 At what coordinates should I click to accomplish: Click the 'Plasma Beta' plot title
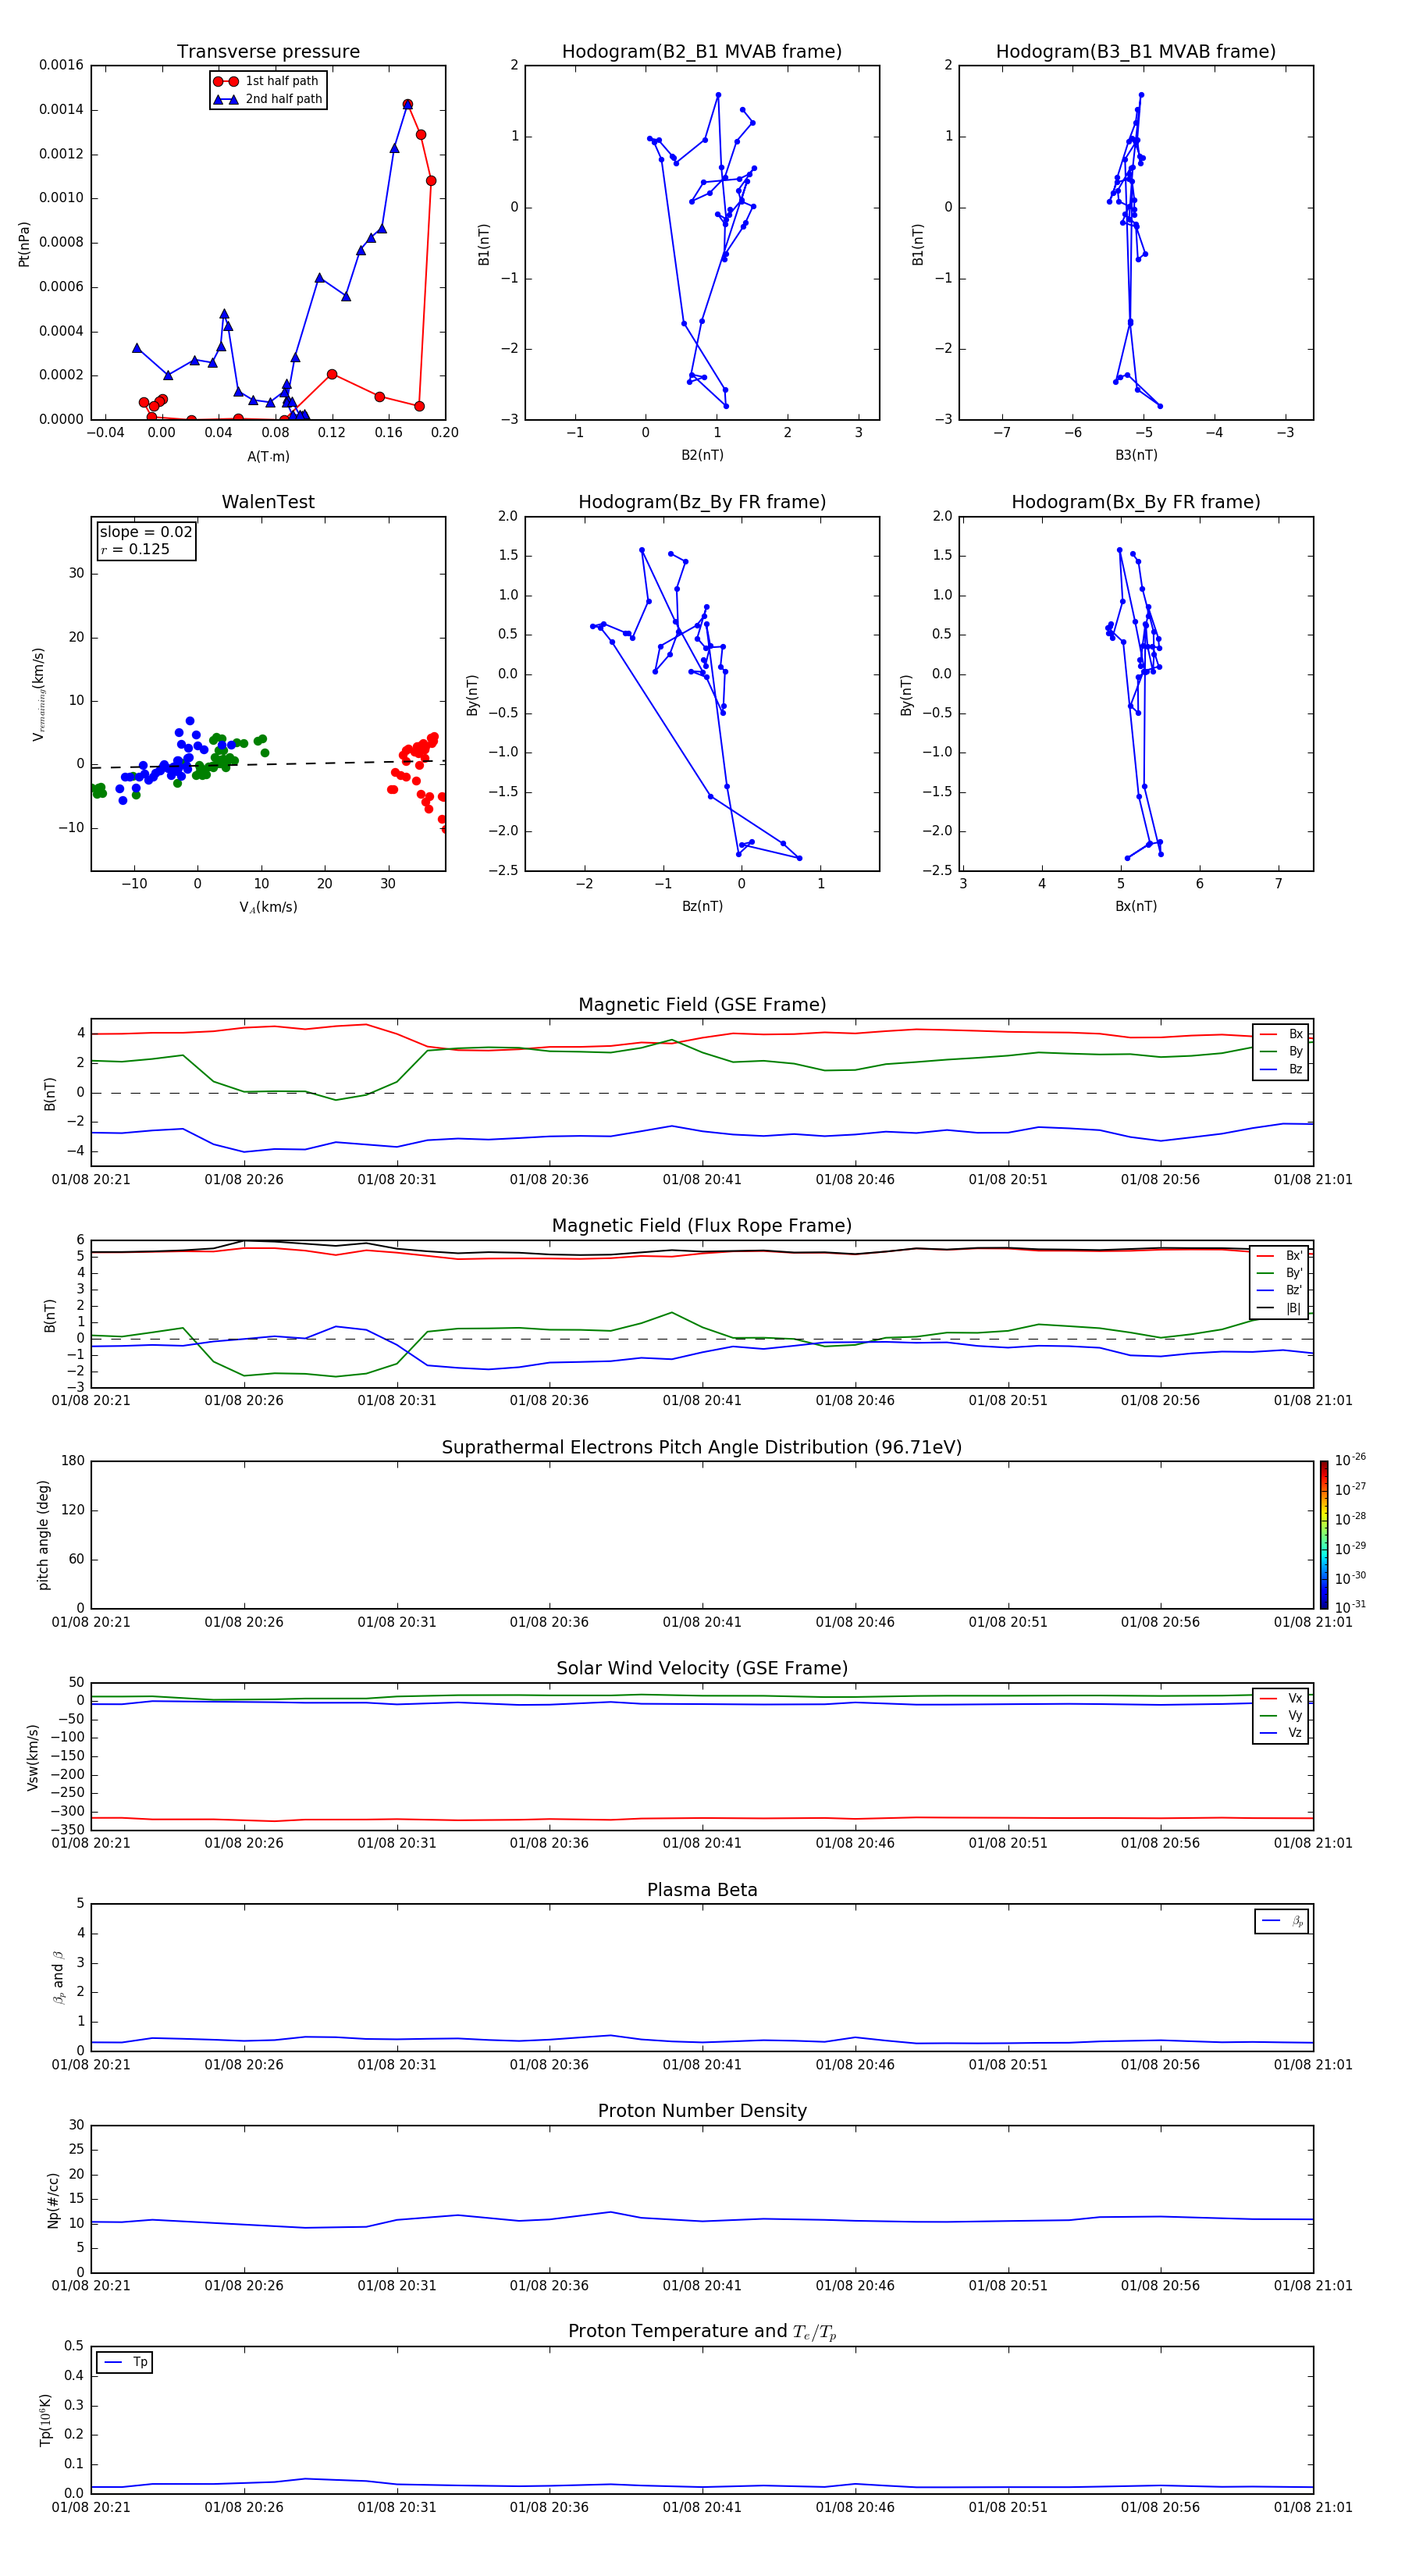click(x=702, y=1890)
